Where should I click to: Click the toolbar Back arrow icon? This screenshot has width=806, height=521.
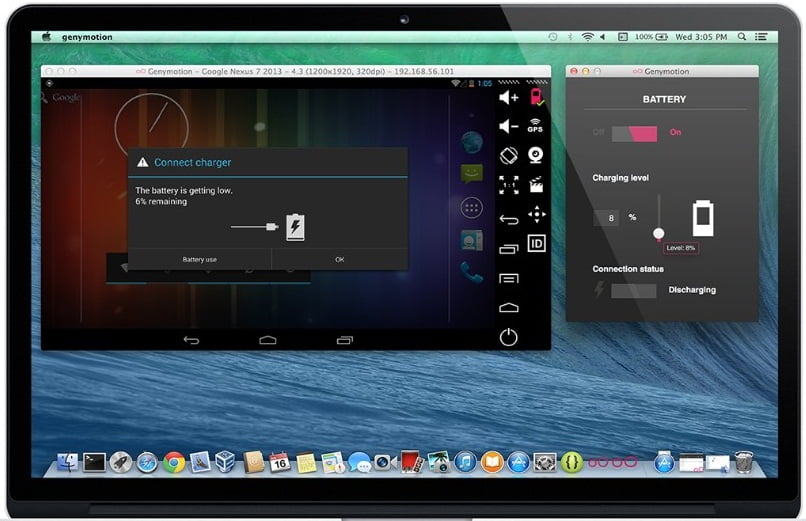(x=509, y=220)
